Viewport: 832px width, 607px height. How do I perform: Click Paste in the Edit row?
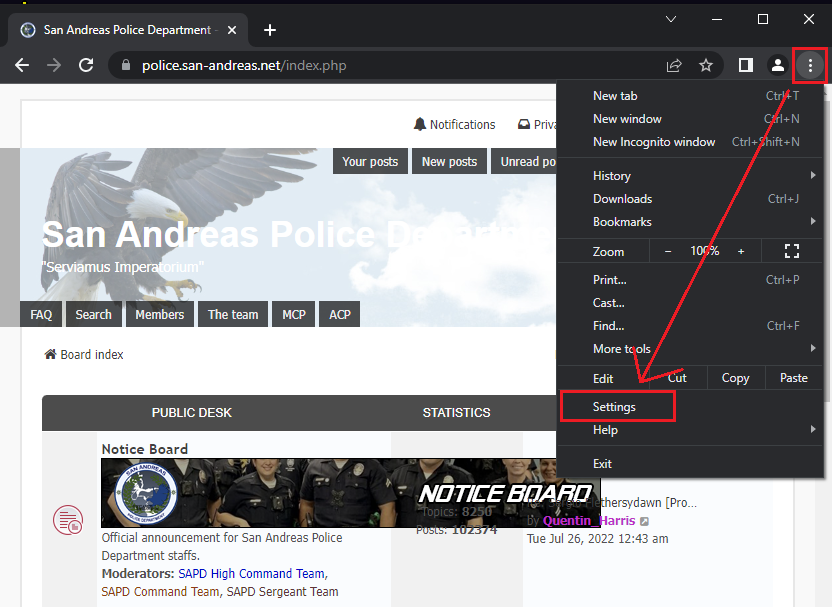pos(794,378)
